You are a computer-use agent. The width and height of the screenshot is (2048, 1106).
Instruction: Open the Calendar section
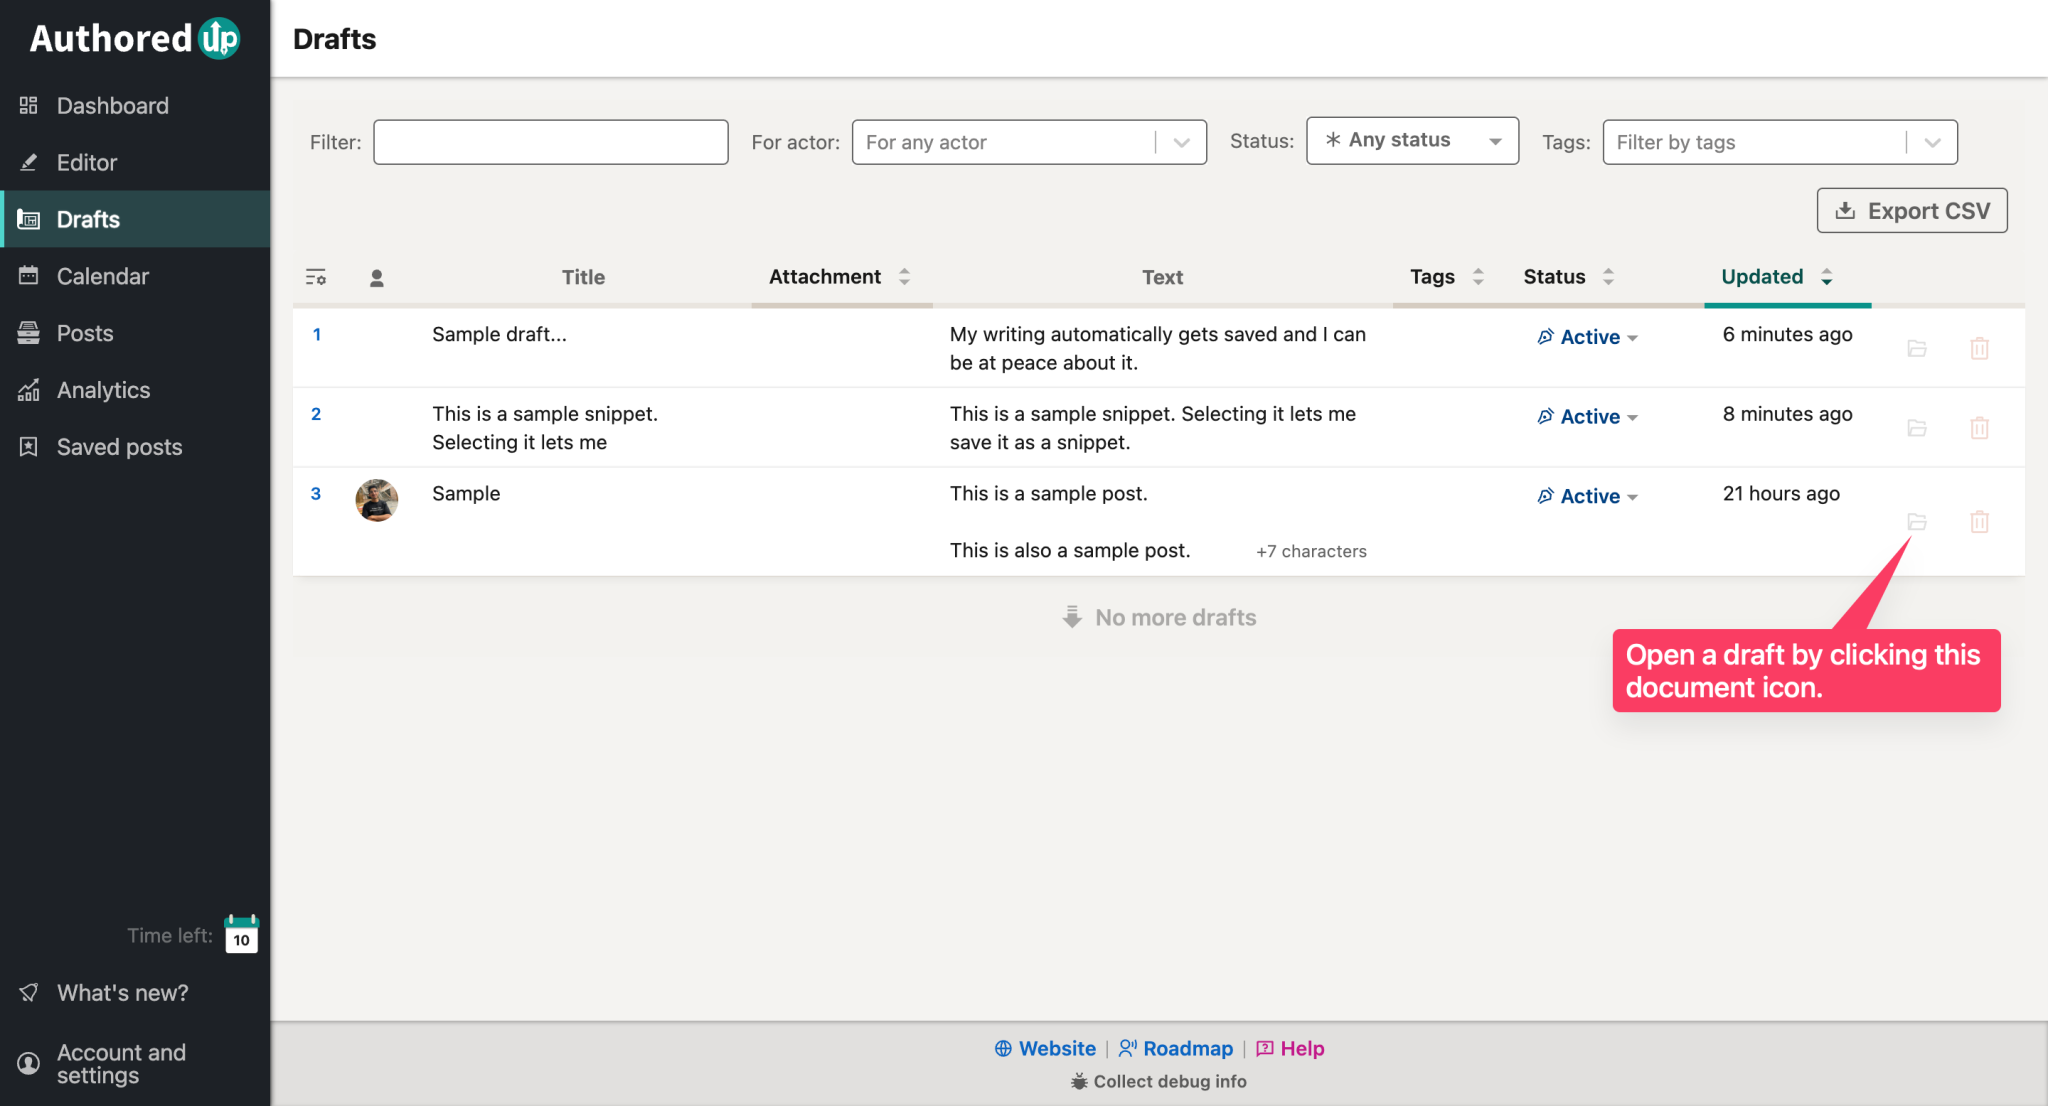click(103, 276)
